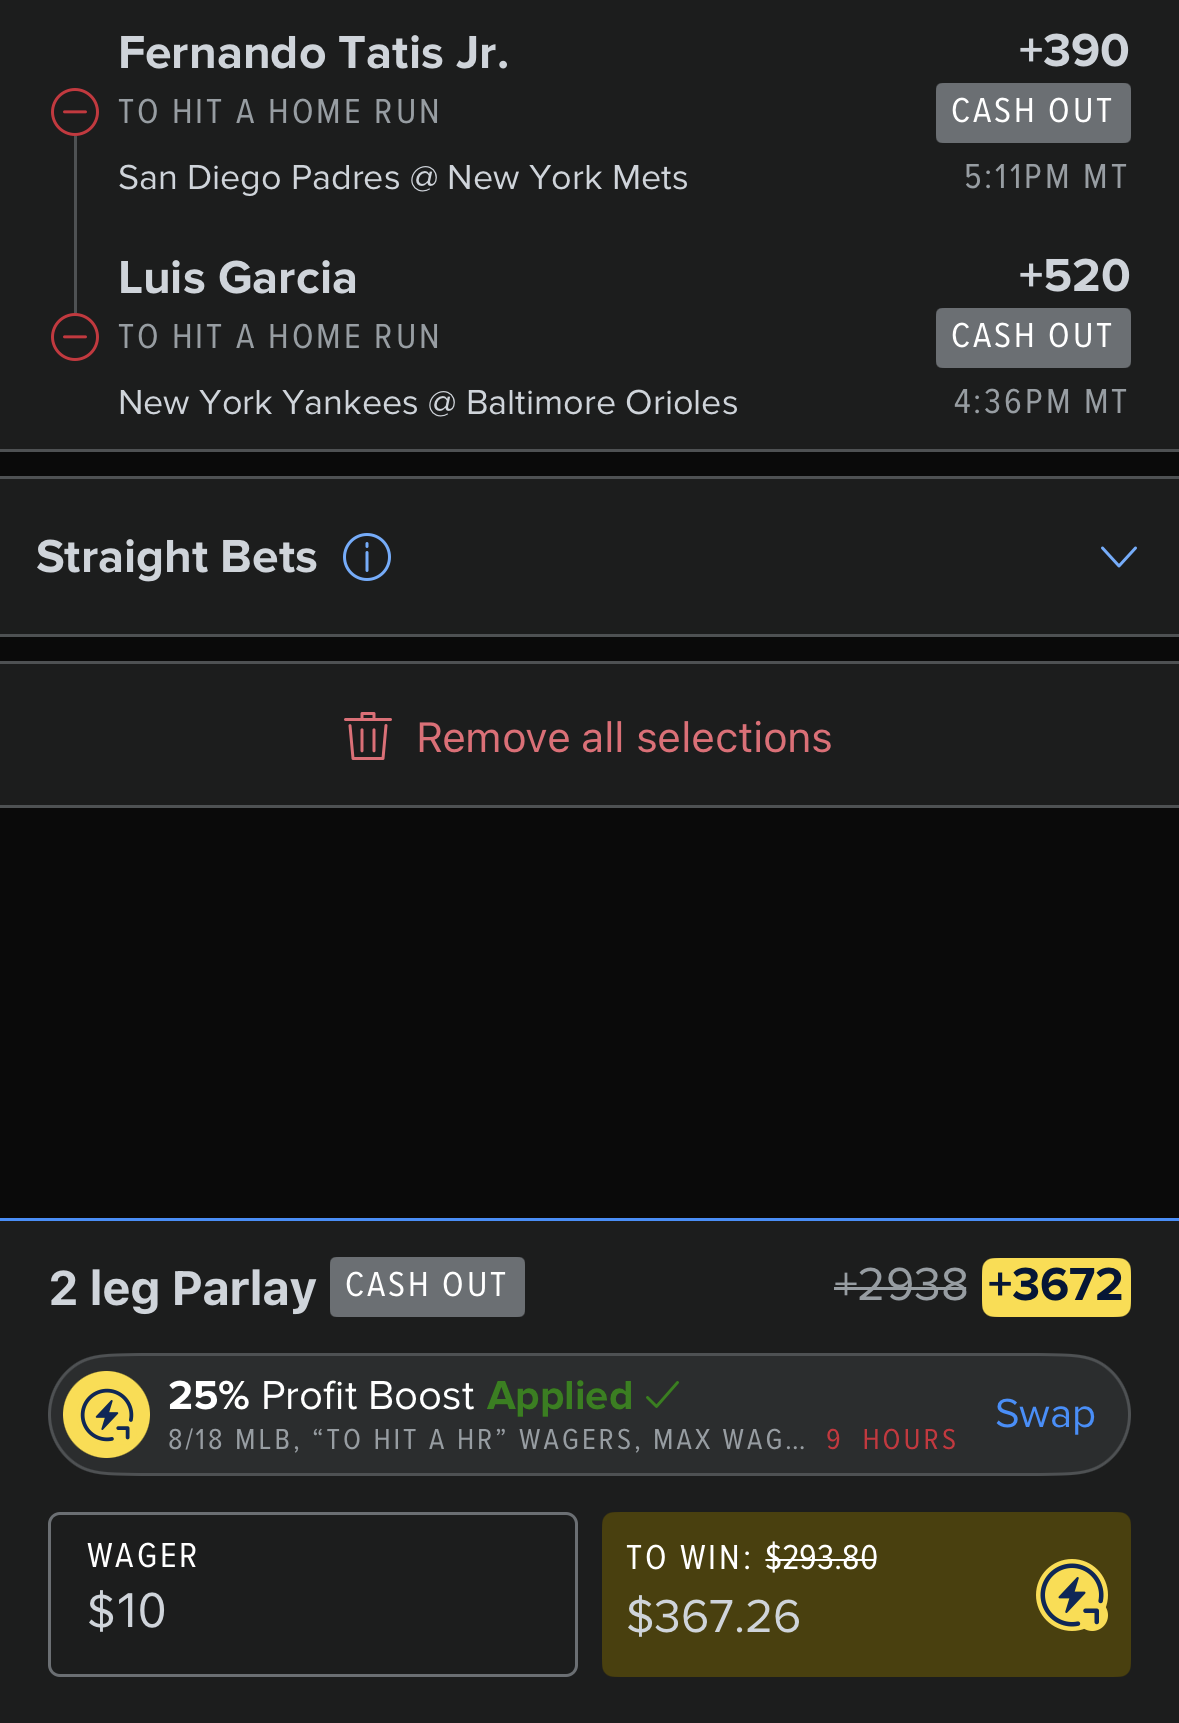Edit the $10 wager field

point(313,1594)
